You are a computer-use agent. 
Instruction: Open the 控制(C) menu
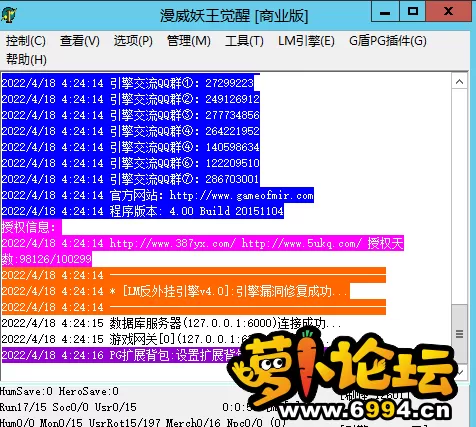click(x=26, y=41)
